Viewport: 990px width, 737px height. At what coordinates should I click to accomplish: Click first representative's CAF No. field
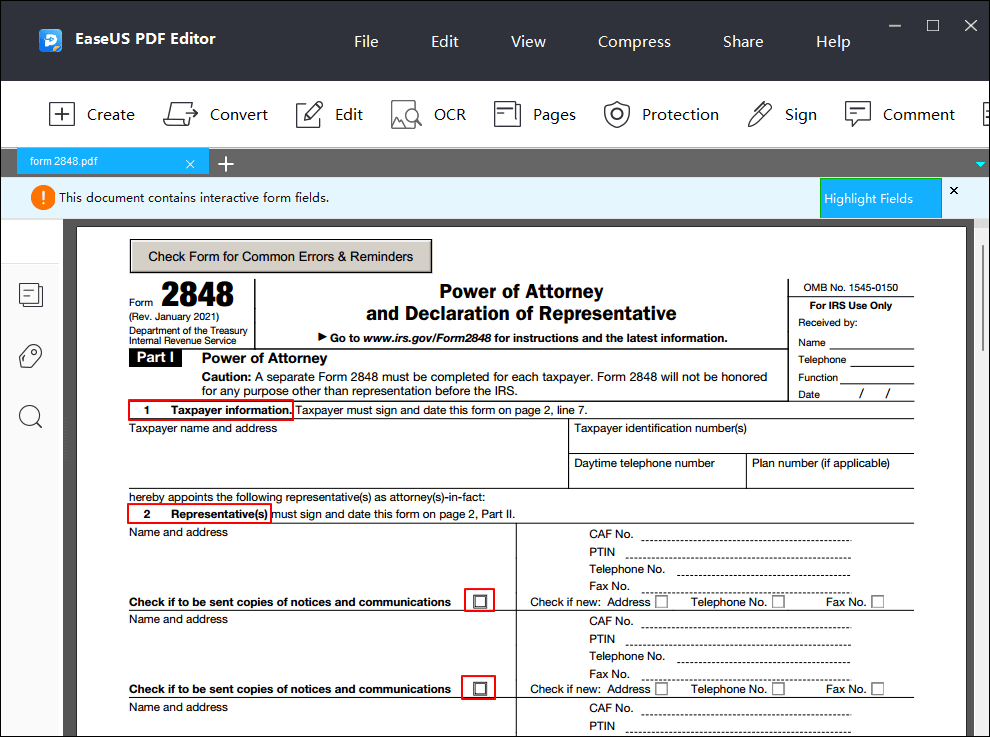tap(746, 534)
